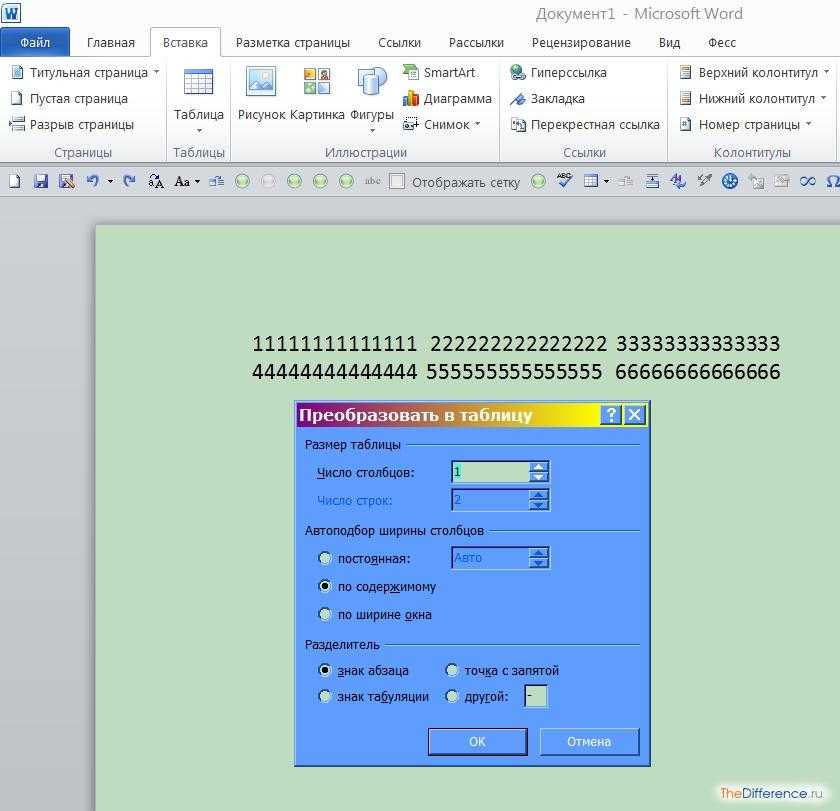Expand the Верхний колонтитул dropdown
Image resolution: width=840 pixels, height=811 pixels.
(826, 72)
